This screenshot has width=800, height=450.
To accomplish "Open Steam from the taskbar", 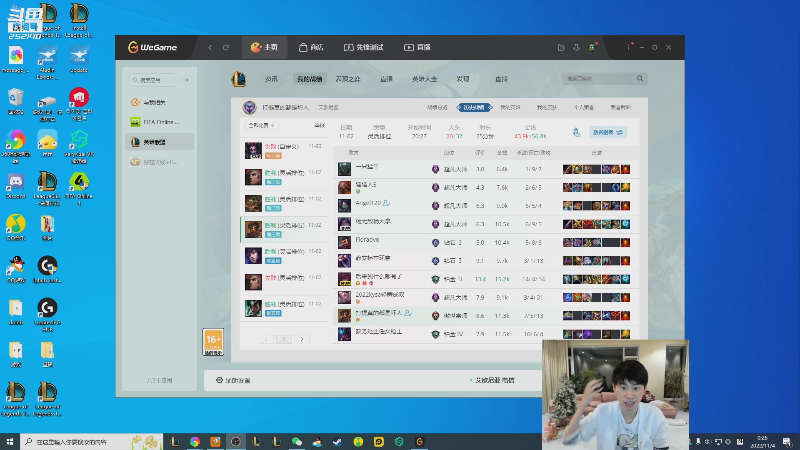I will point(337,442).
